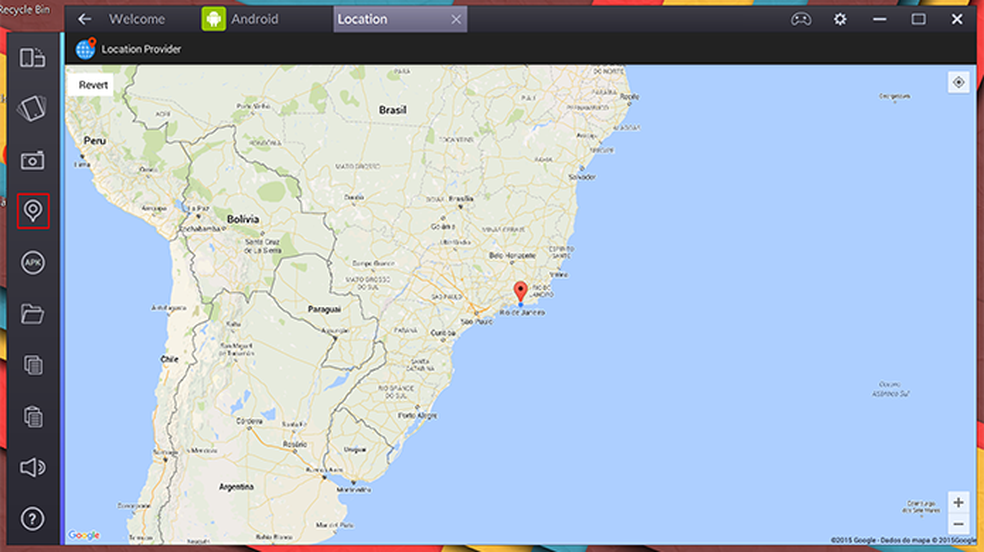984x552 pixels.
Task: Click the Google logo on map
Action: 84,535
